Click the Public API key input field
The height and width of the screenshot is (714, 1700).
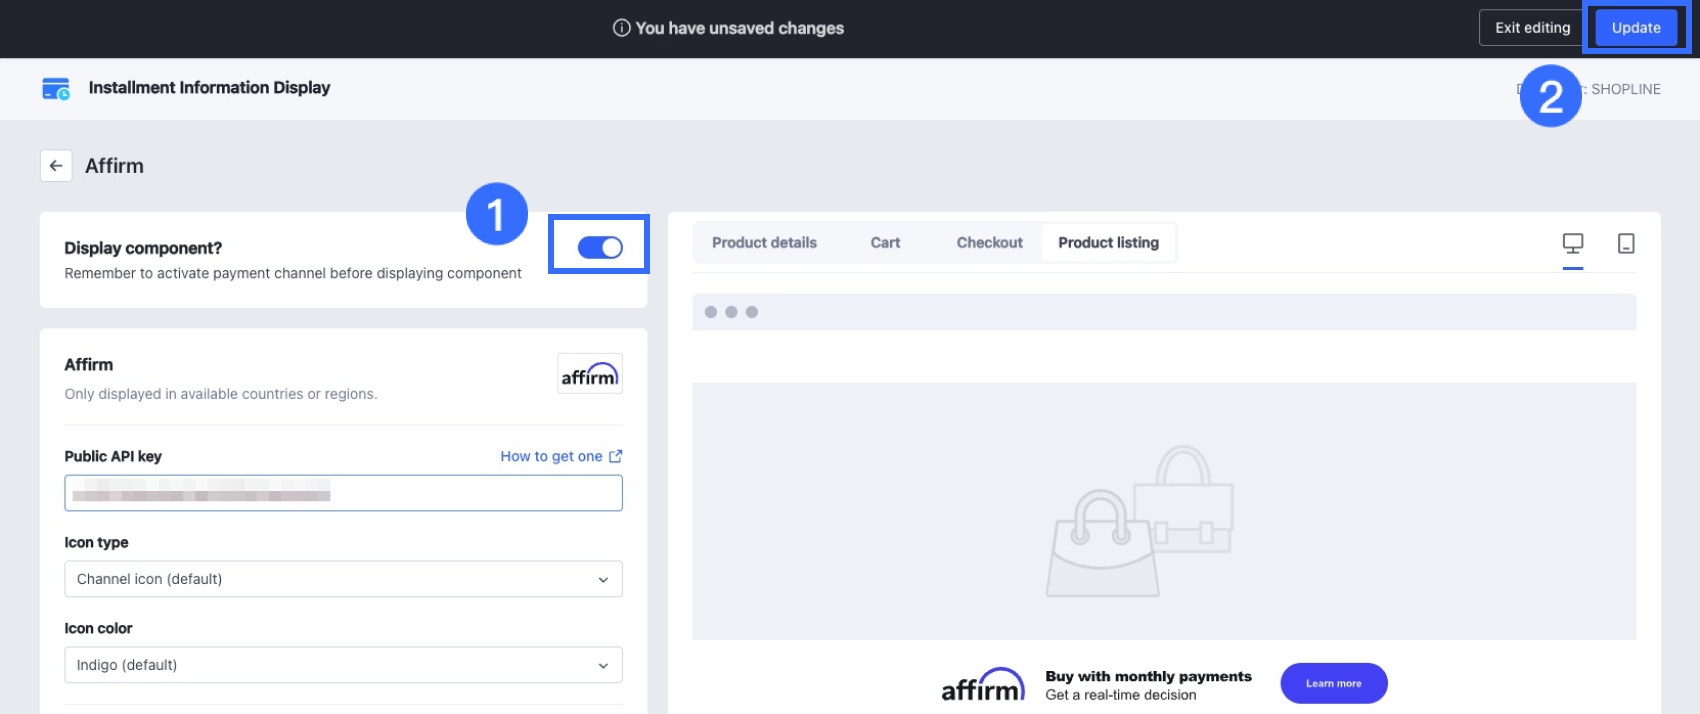point(343,493)
